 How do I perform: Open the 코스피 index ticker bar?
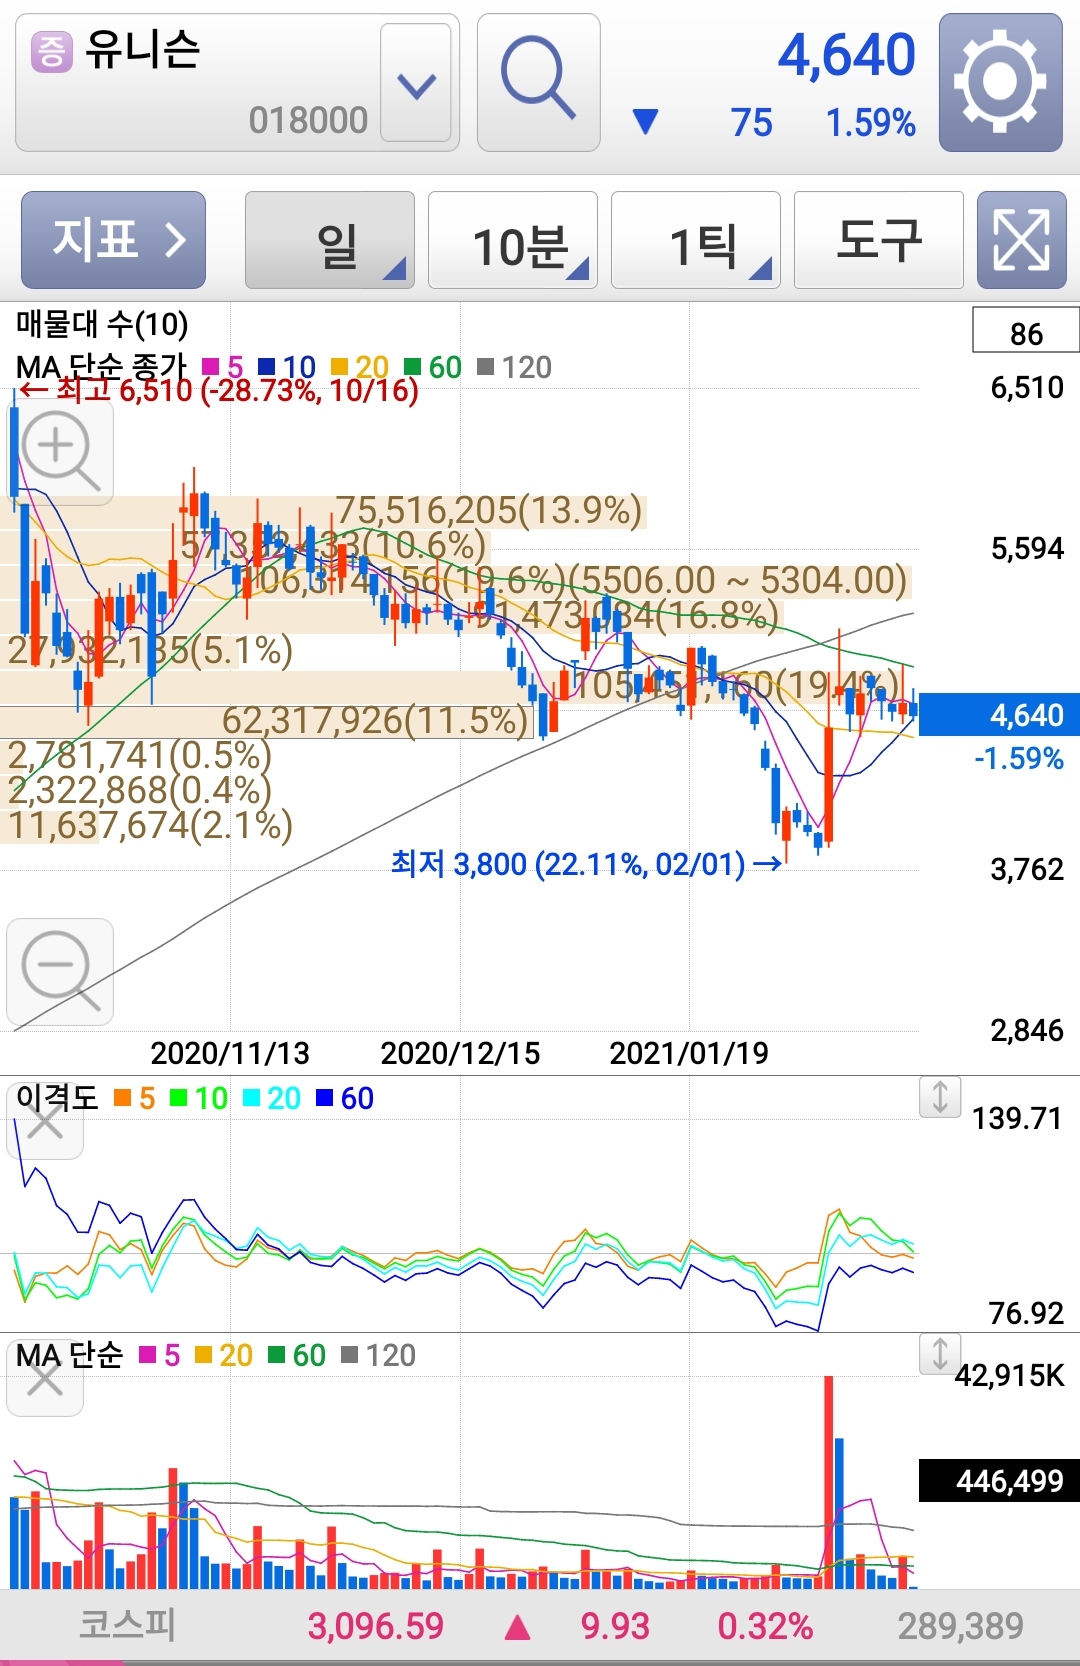tap(540, 1626)
